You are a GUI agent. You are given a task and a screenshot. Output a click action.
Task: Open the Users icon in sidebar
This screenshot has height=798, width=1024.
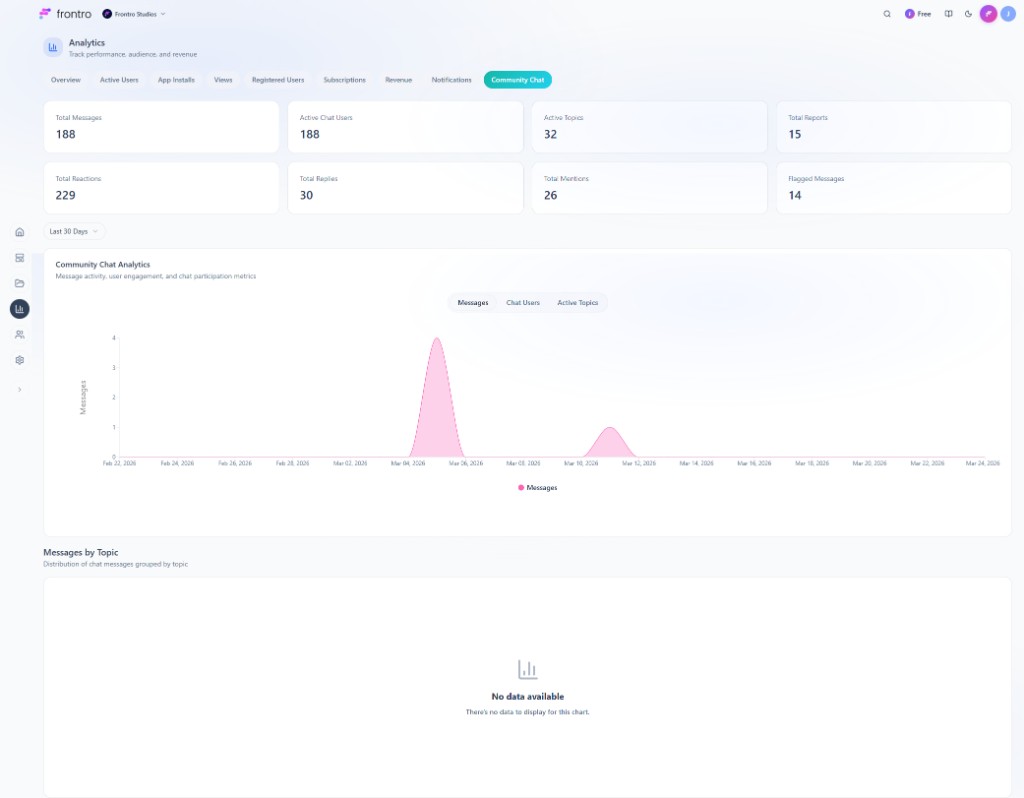(x=19, y=334)
